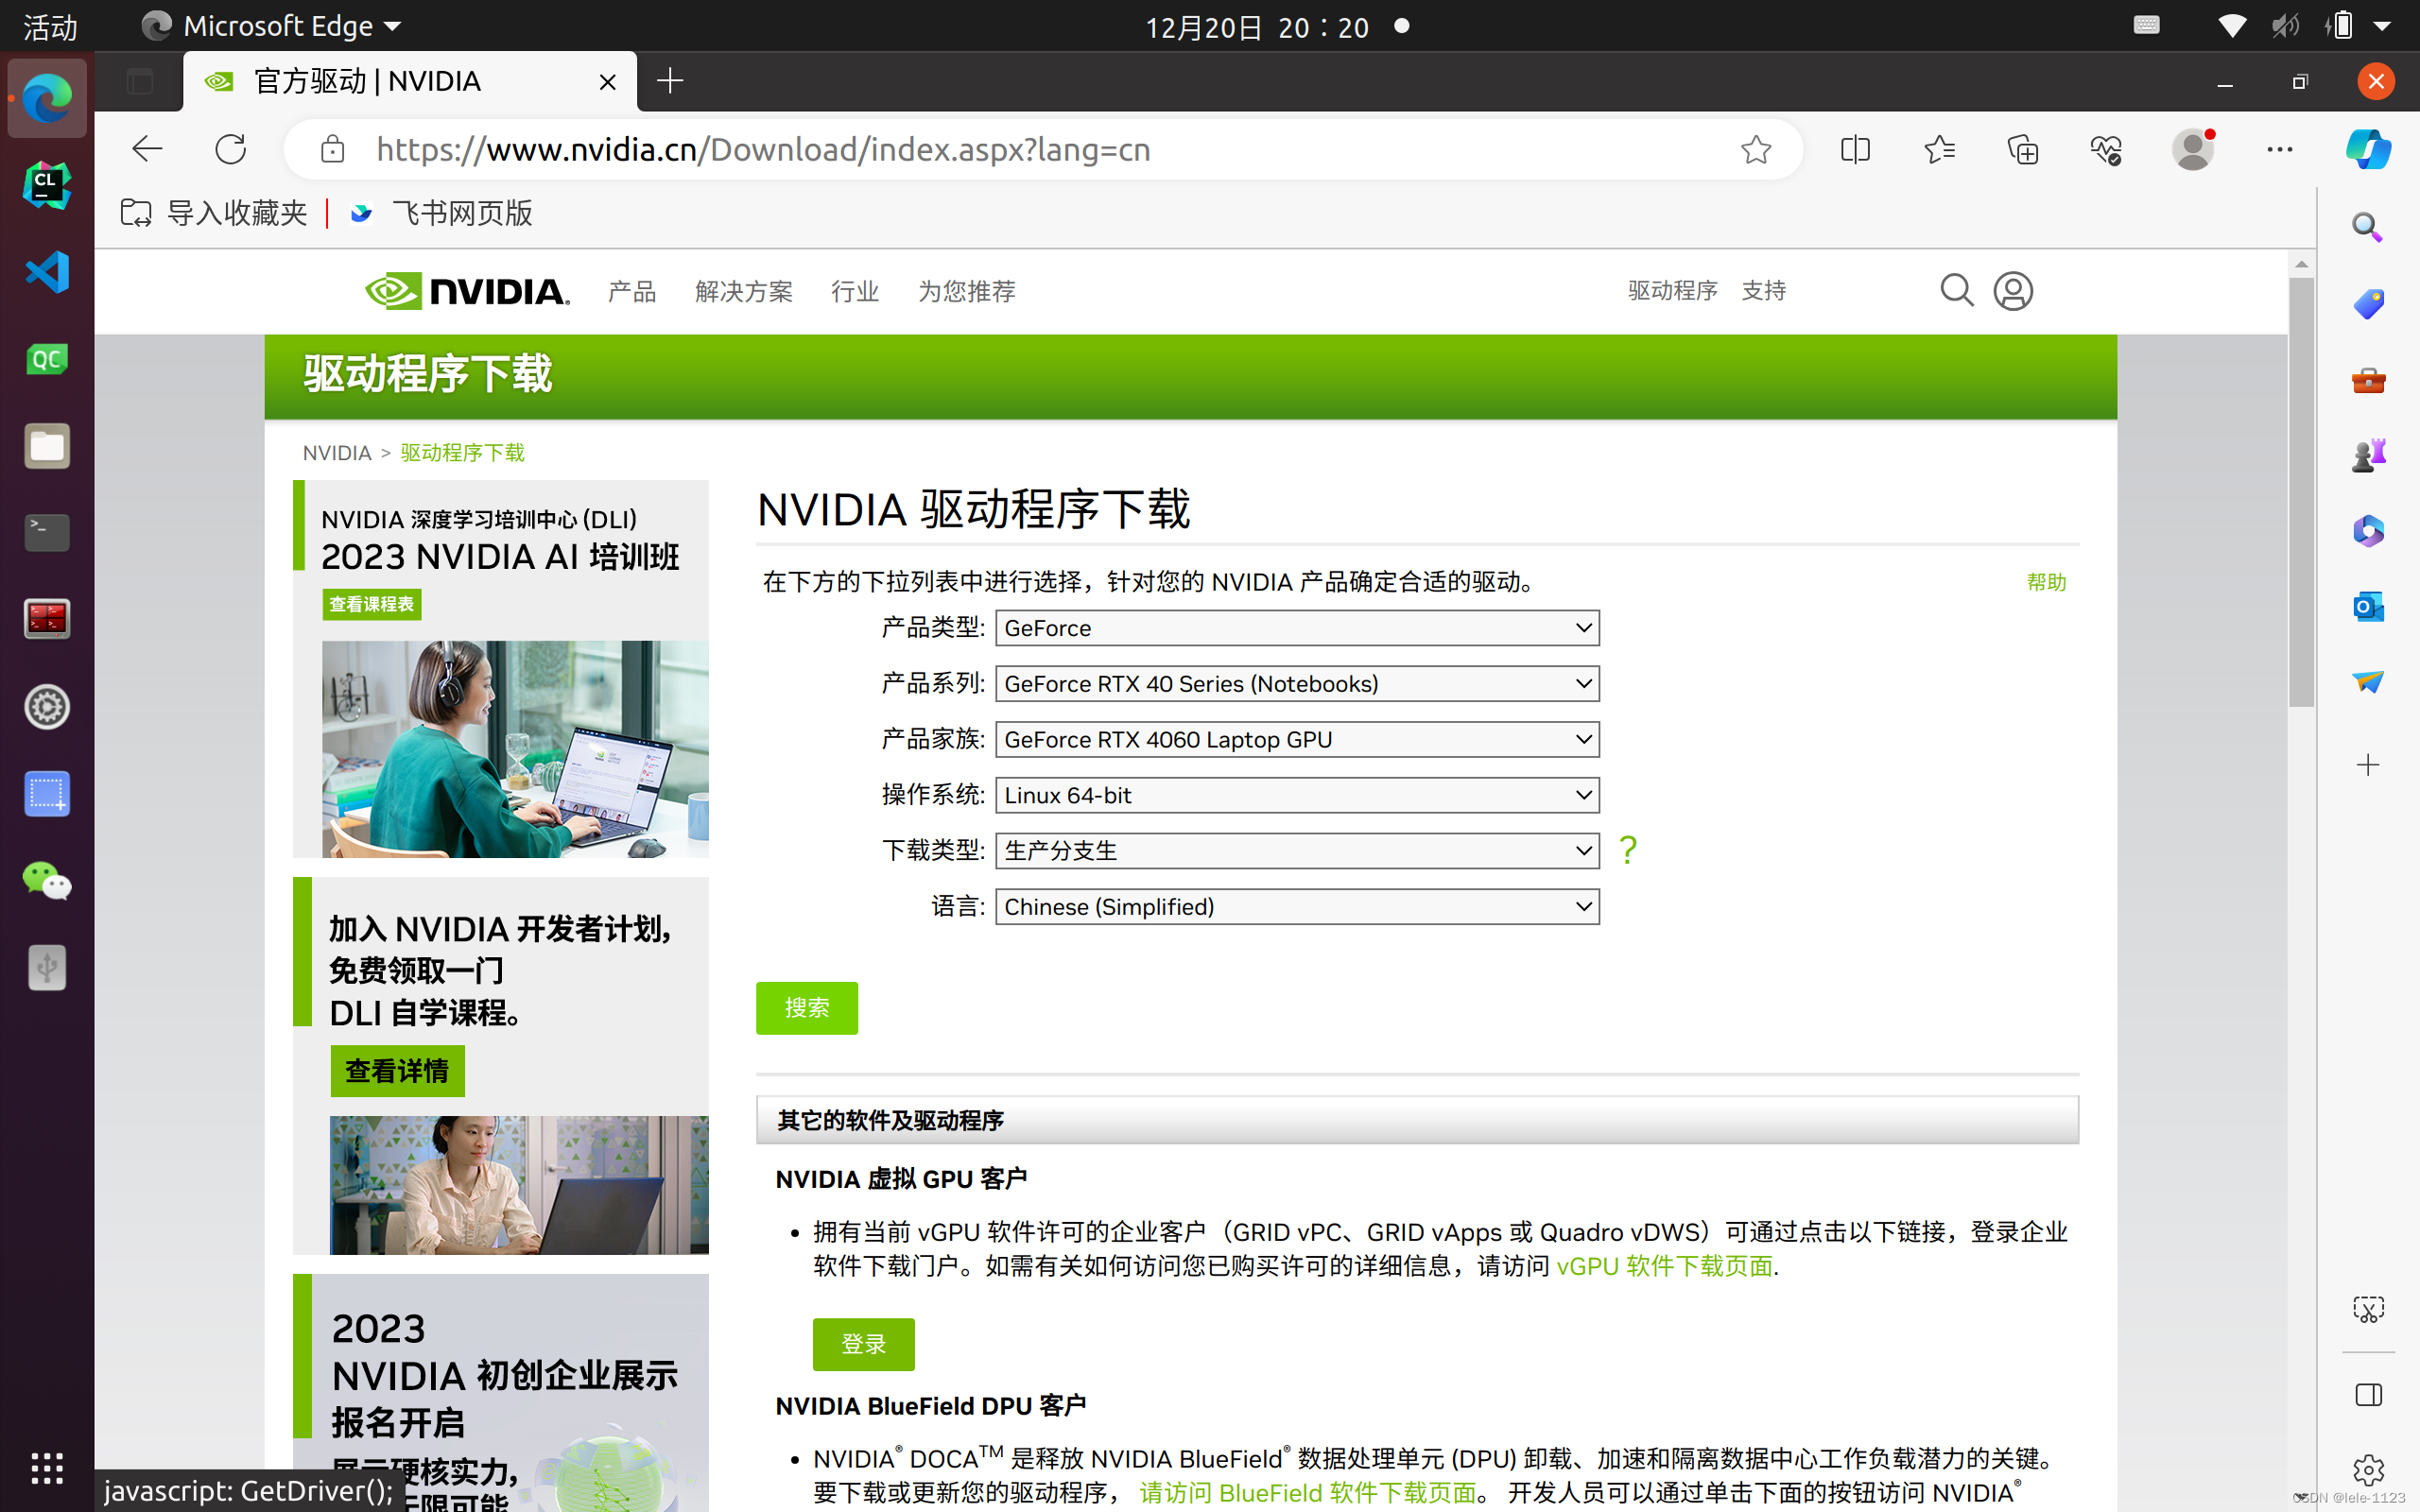The width and height of the screenshot is (2420, 1512).
Task: Open the NVIDIA site search magnifier
Action: pyautogui.click(x=1956, y=291)
